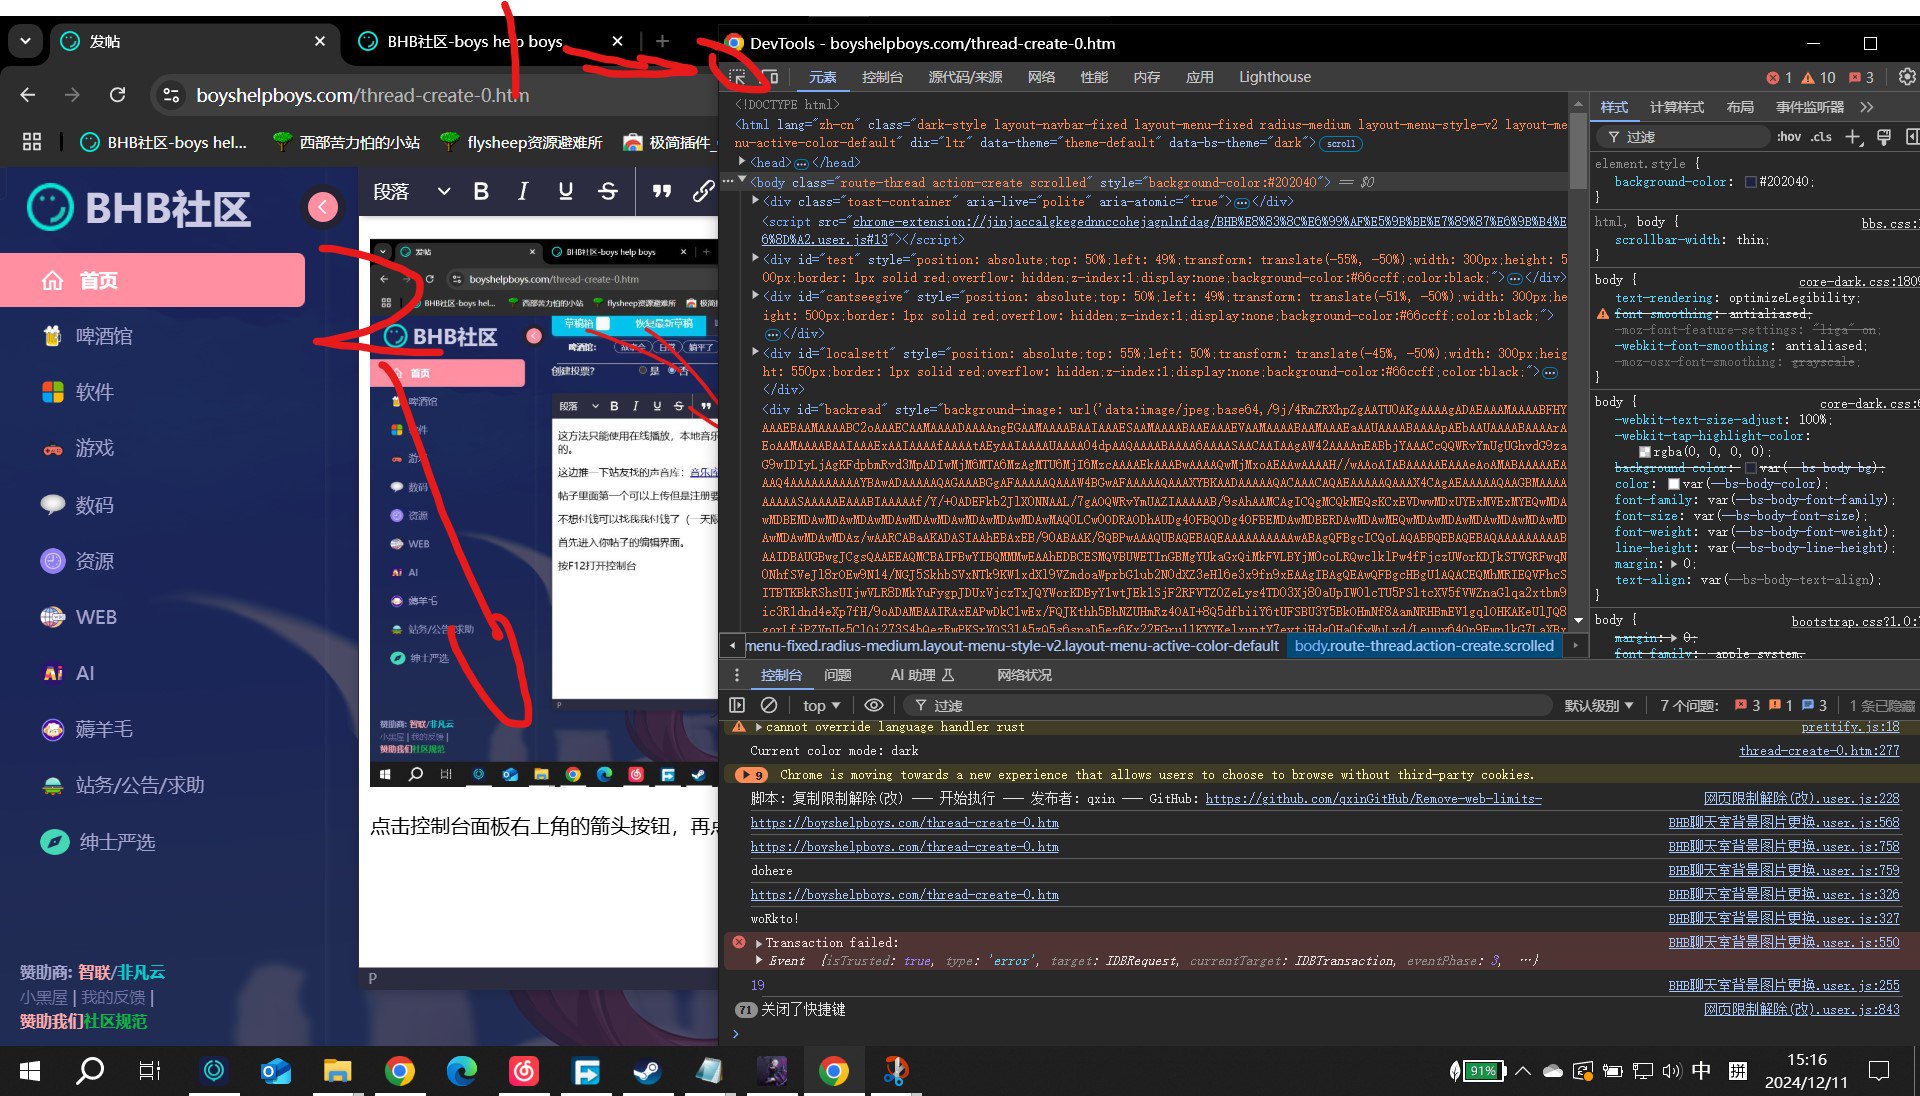Apply italic formatting in the editor
The image size is (1920, 1096).
(x=523, y=191)
